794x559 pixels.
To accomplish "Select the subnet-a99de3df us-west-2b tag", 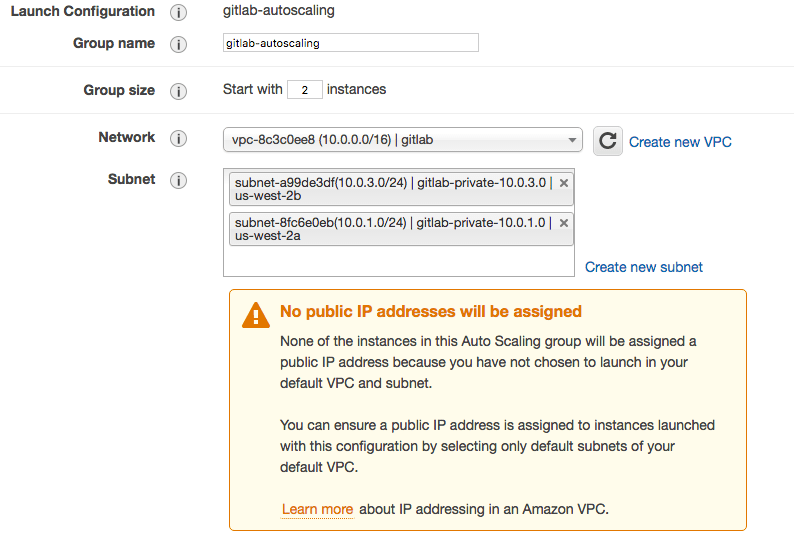I will point(391,189).
